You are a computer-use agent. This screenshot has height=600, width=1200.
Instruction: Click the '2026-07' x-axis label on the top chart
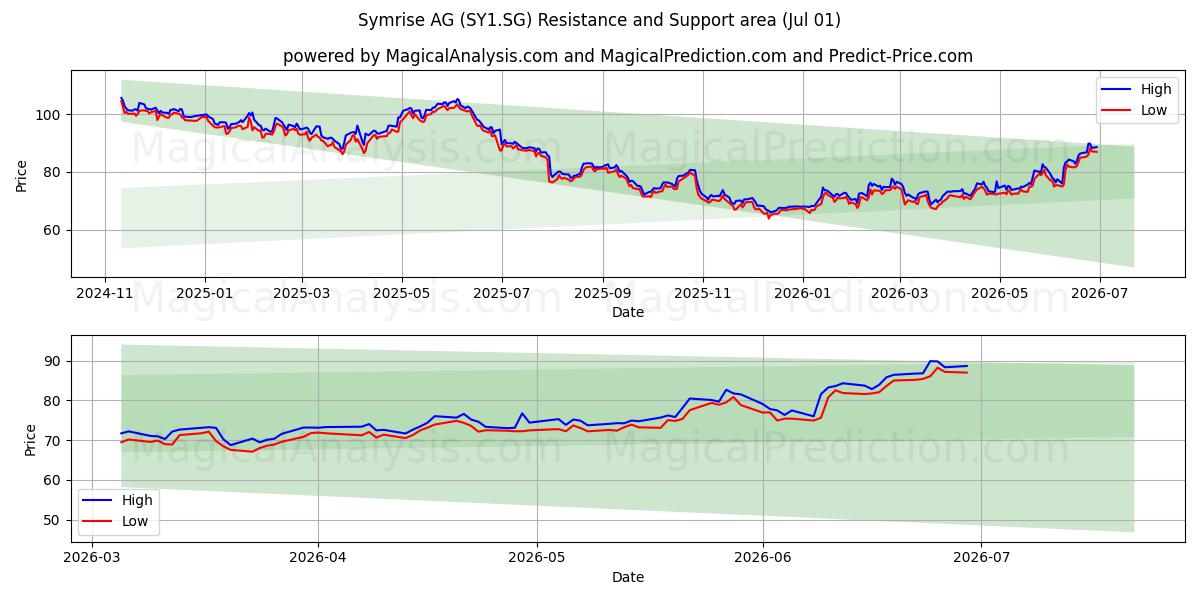click(x=1100, y=295)
